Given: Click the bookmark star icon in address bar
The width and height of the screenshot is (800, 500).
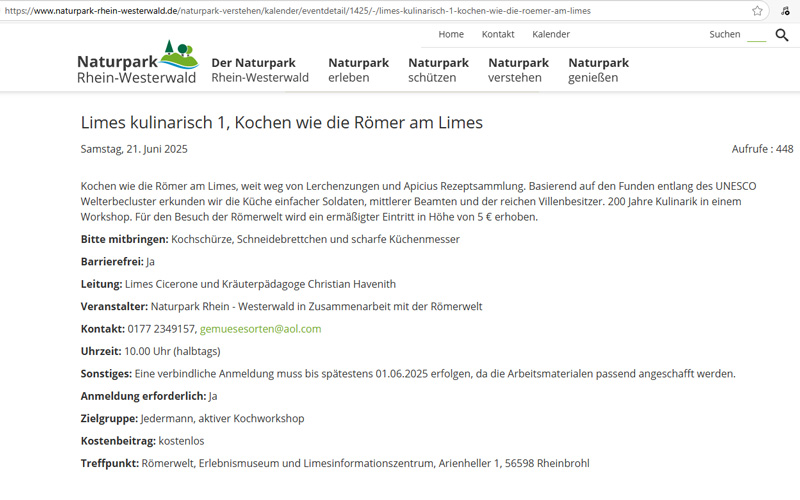Looking at the screenshot, I should [757, 11].
